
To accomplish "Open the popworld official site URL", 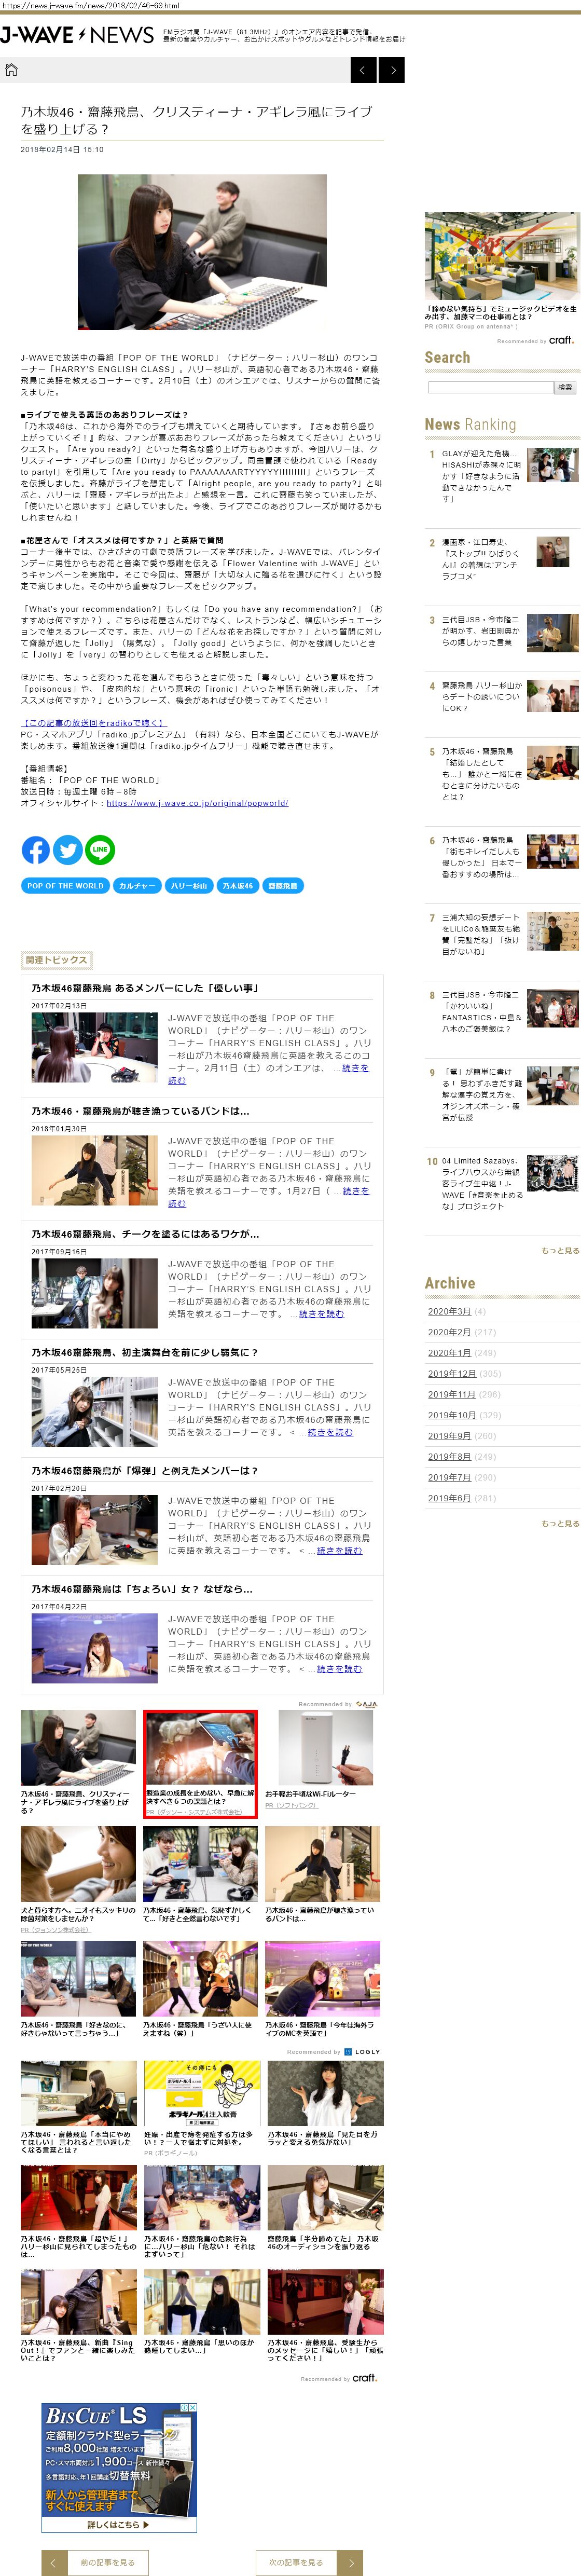I will click(x=197, y=803).
